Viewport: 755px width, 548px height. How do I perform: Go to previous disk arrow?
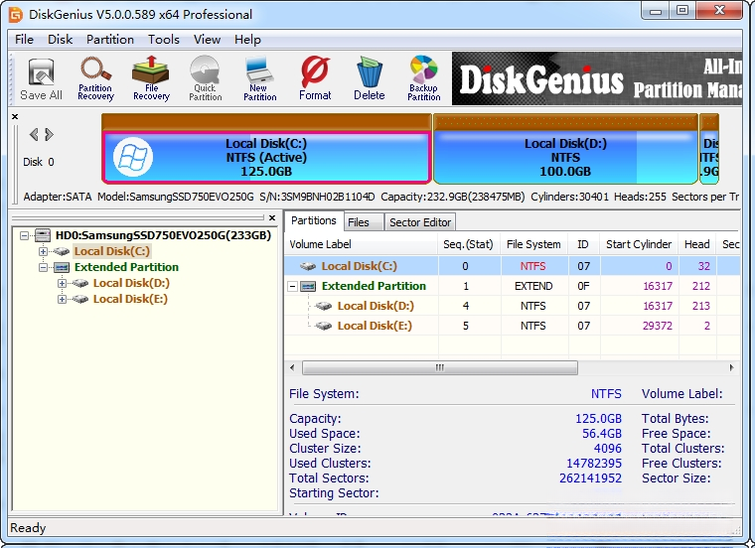point(34,134)
